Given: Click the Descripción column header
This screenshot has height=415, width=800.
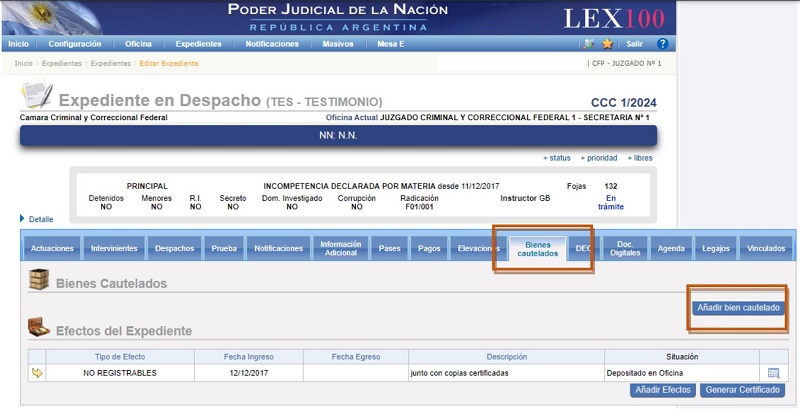Looking at the screenshot, I should tap(506, 357).
